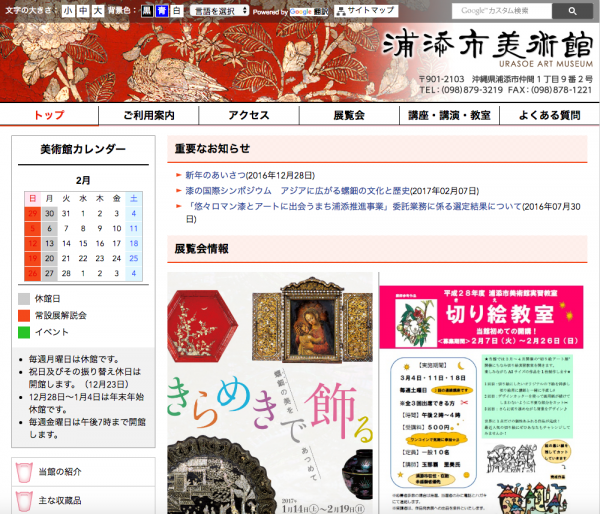Screen dimensions: 600x514
Task: Click the 休館日 legend label
Action: pos(47,299)
